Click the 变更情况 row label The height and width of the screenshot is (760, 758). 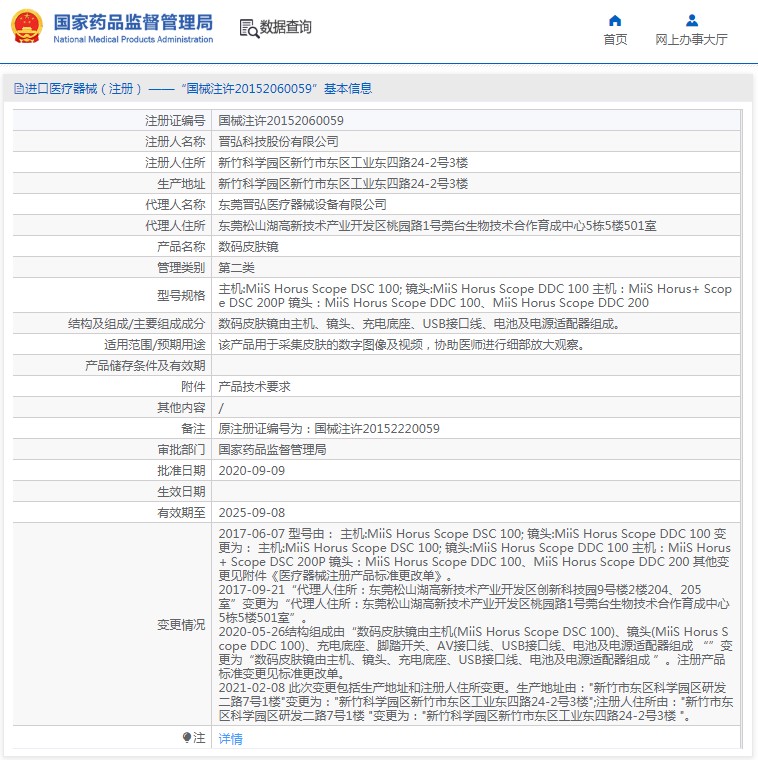tap(181, 624)
